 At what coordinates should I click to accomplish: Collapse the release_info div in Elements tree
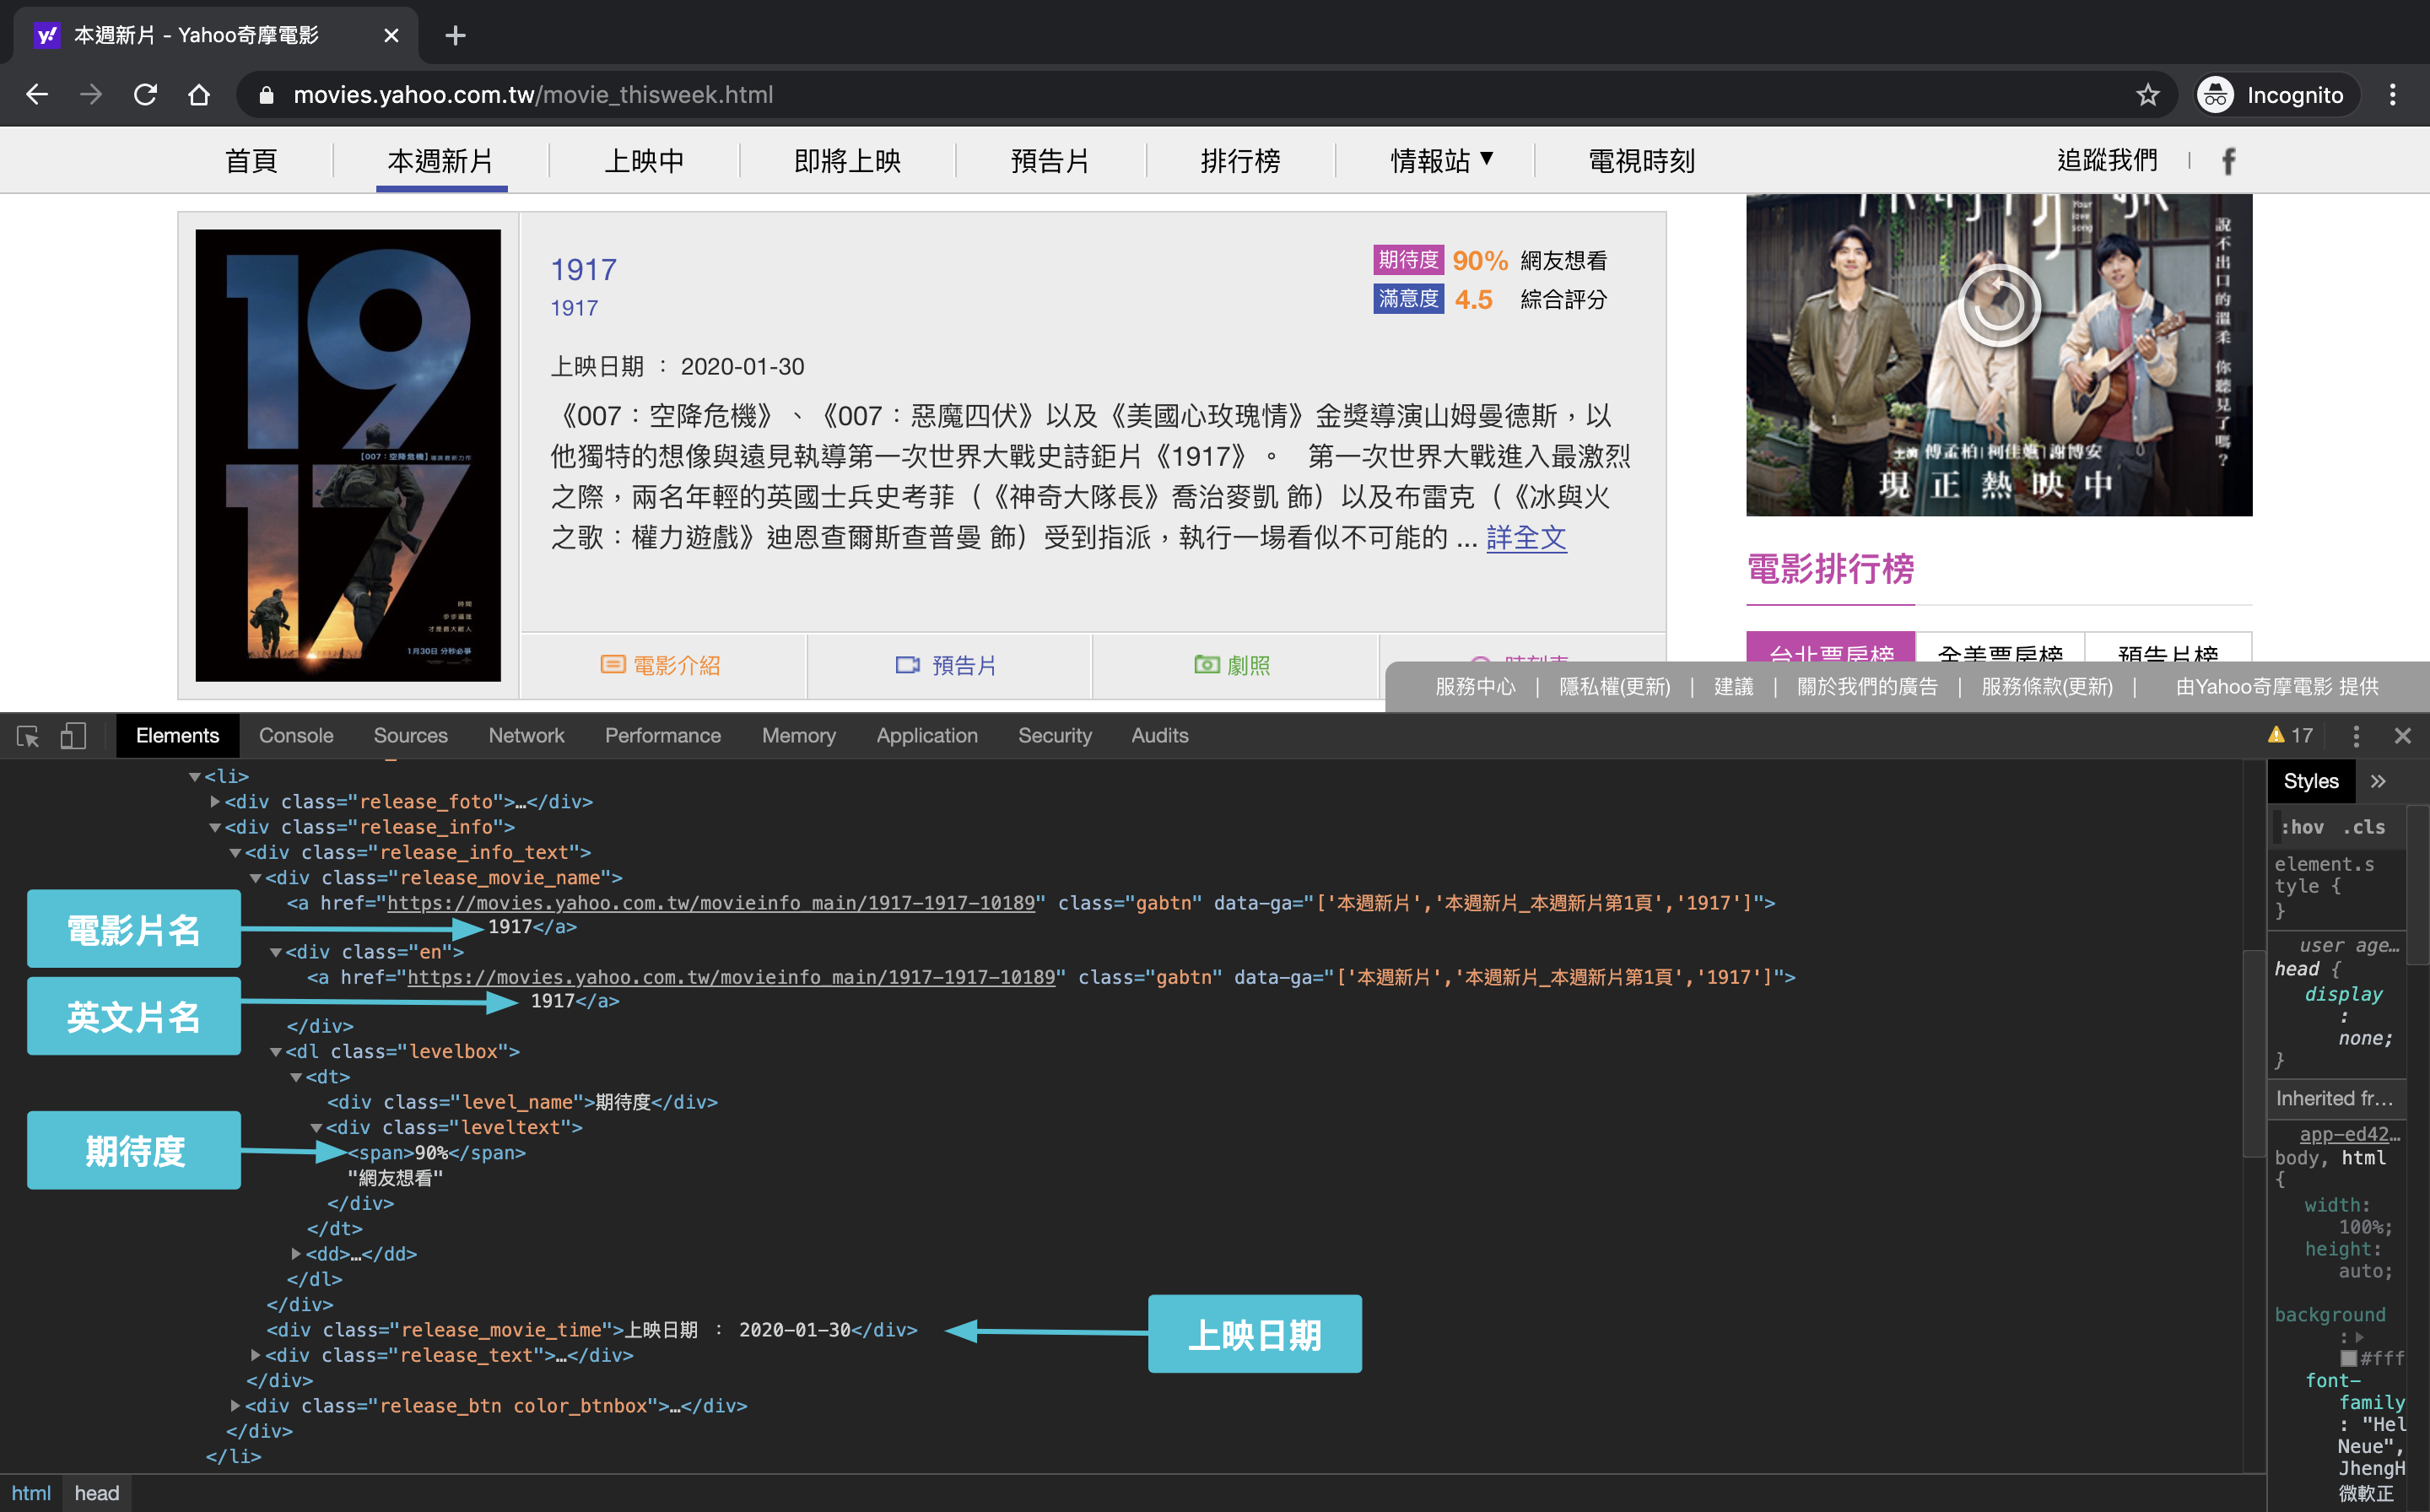(x=215, y=827)
